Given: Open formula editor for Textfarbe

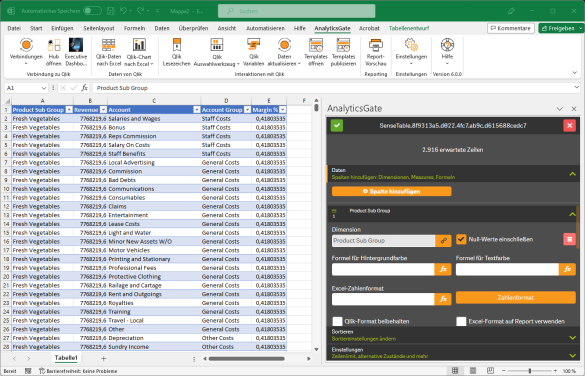Looking at the screenshot, I should click(567, 269).
